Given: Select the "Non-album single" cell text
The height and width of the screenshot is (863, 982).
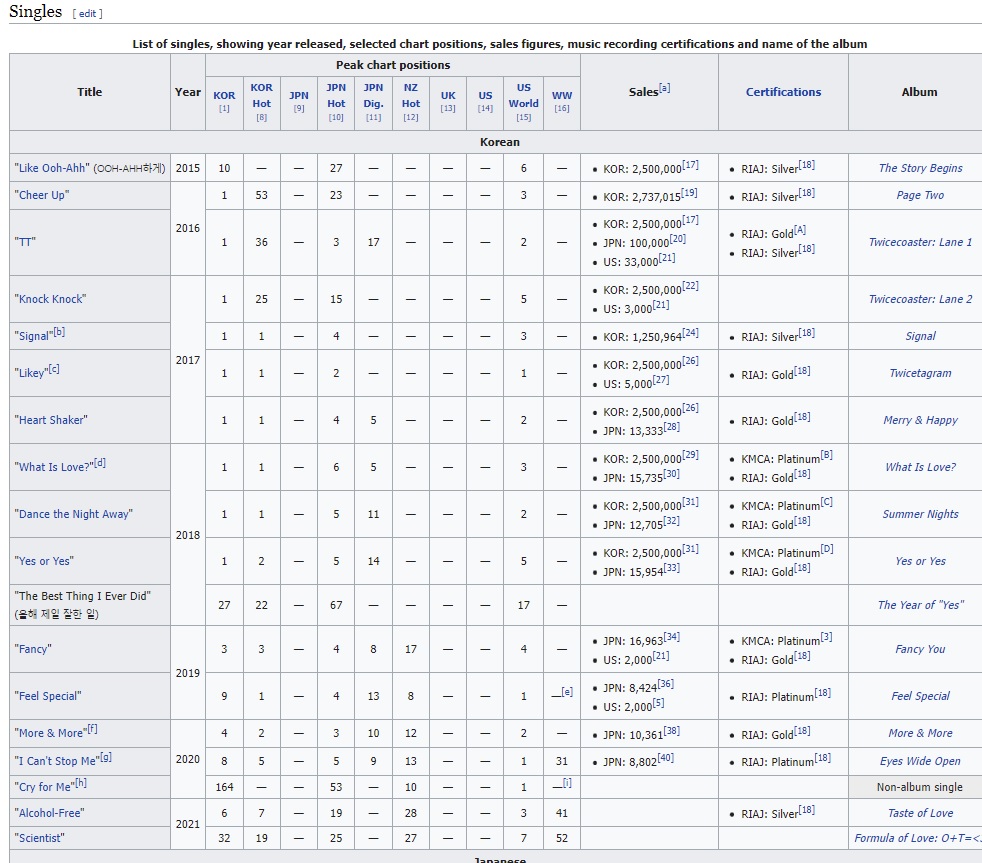Looking at the screenshot, I should pyautogui.click(x=919, y=787).
